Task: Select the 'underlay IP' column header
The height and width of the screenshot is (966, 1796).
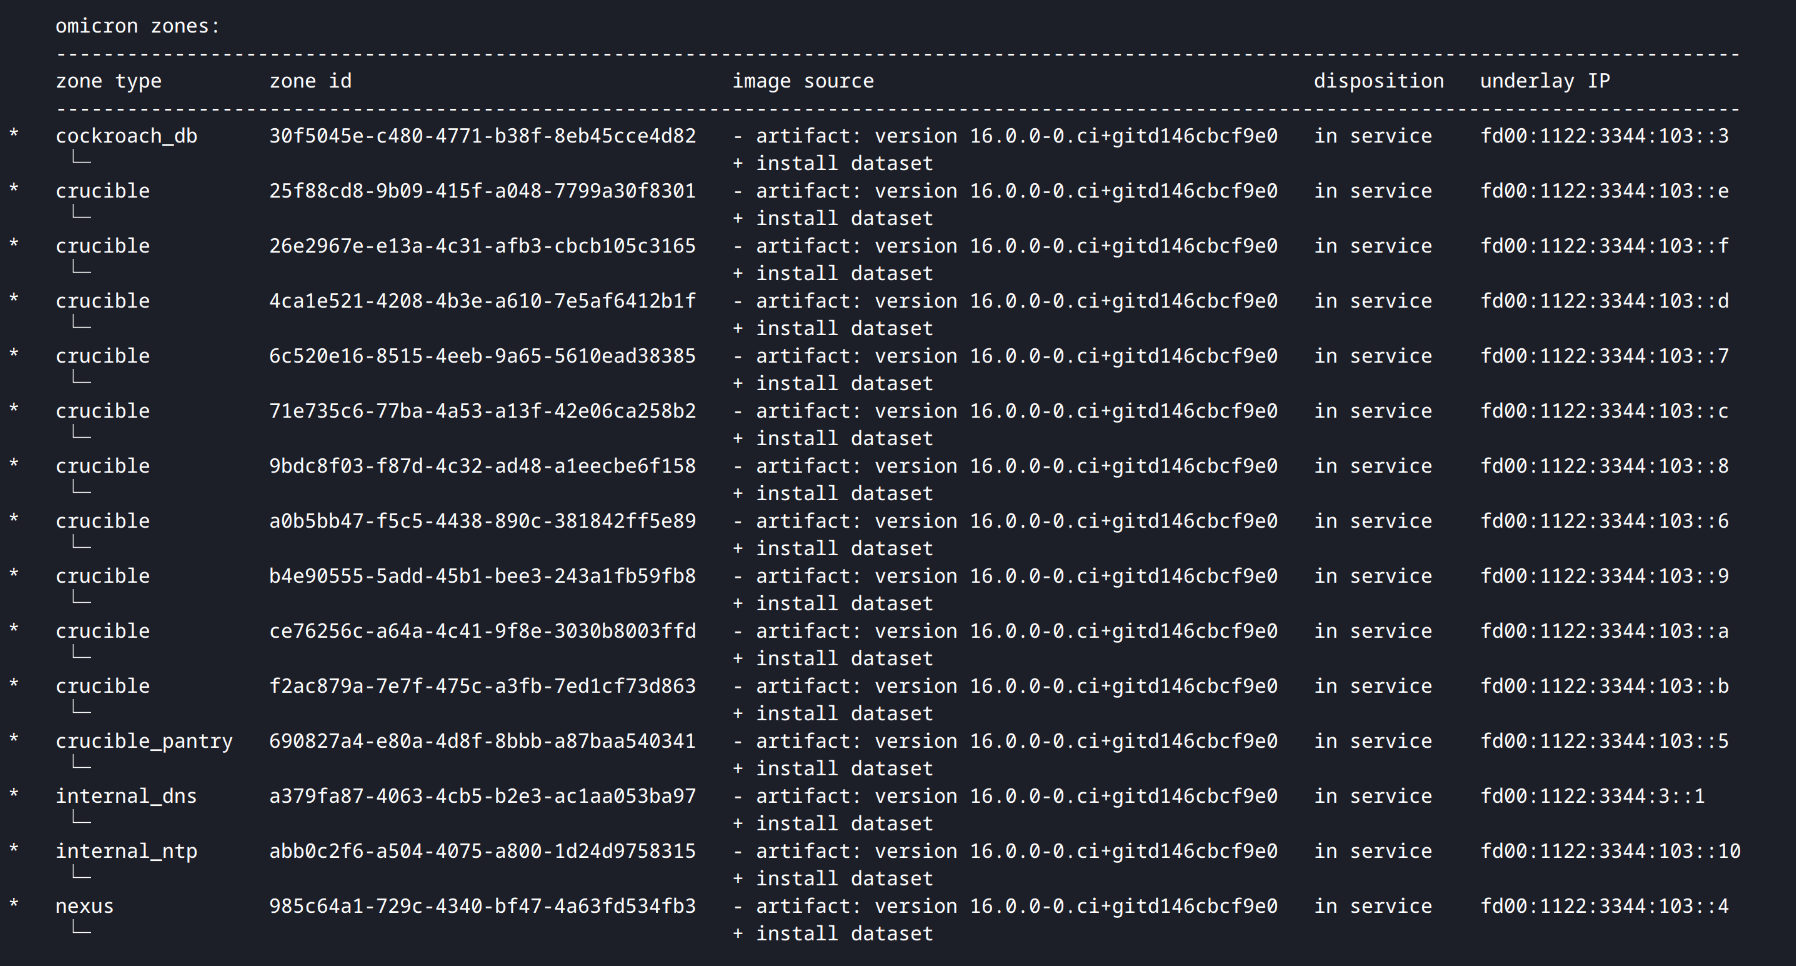Action: (x=1545, y=81)
